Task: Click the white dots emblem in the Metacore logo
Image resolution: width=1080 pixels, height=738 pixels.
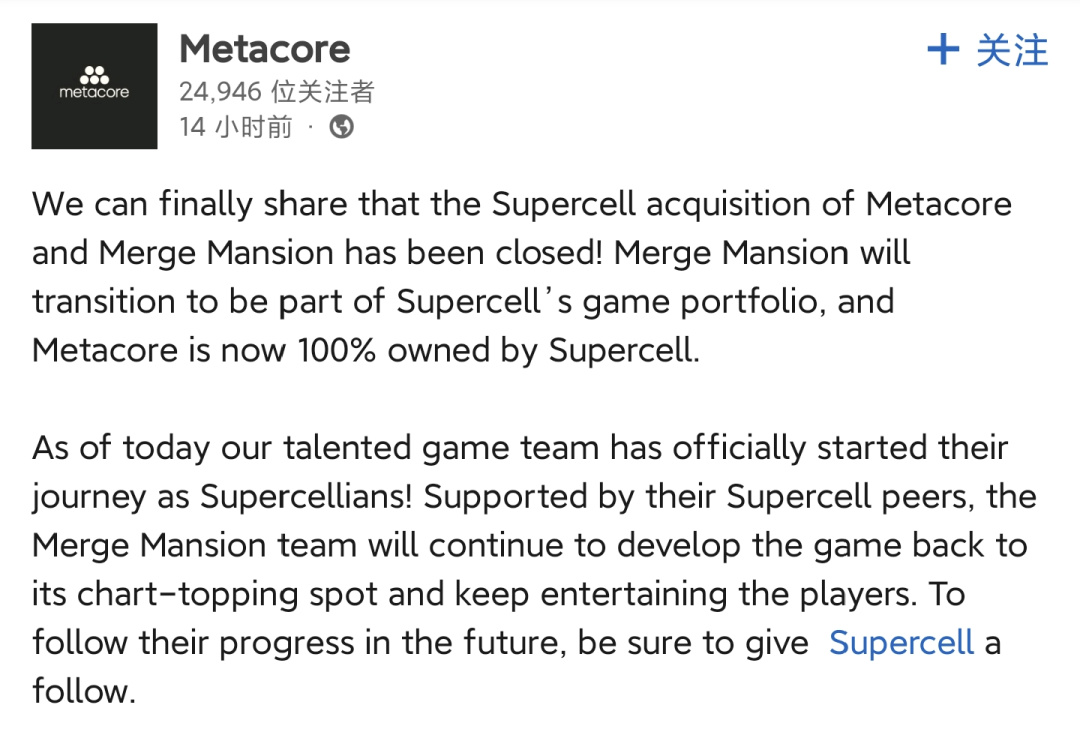Action: coord(94,74)
